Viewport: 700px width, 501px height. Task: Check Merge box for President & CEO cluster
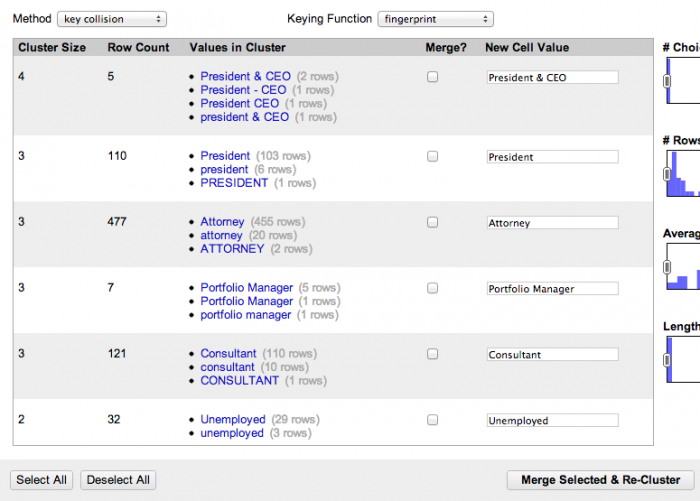pyautogui.click(x=432, y=77)
